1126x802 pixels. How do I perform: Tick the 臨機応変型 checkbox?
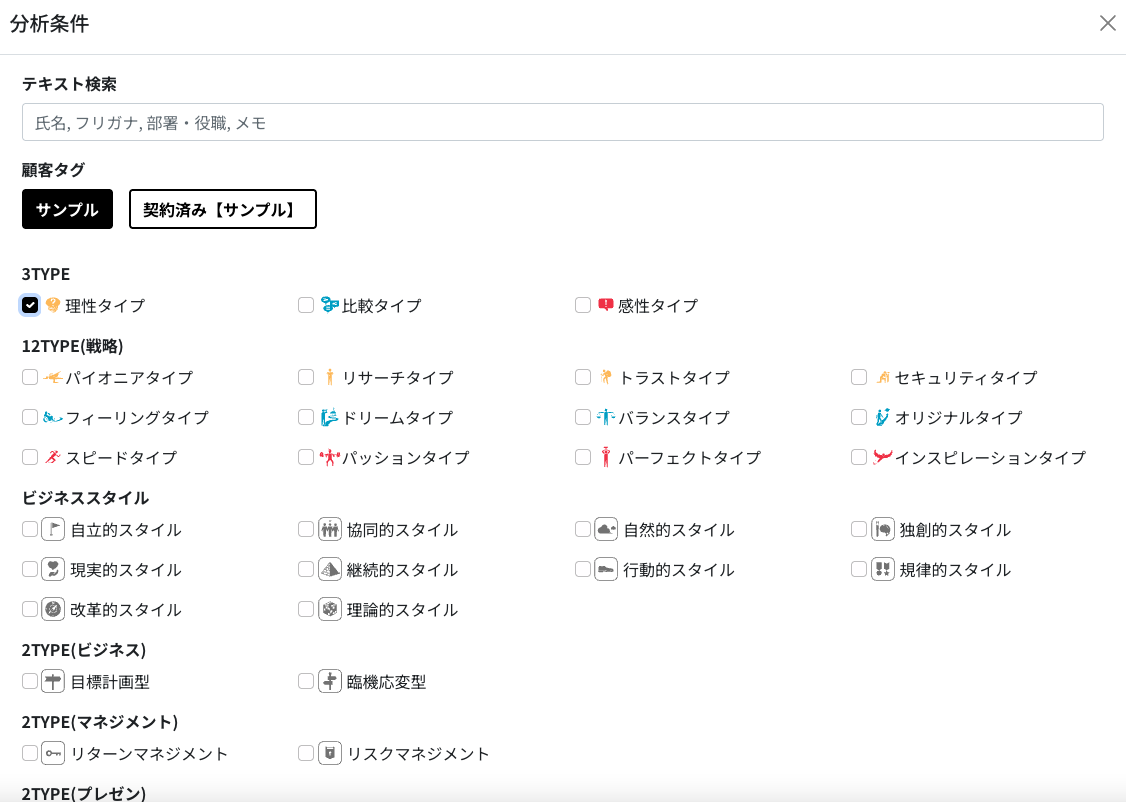306,681
